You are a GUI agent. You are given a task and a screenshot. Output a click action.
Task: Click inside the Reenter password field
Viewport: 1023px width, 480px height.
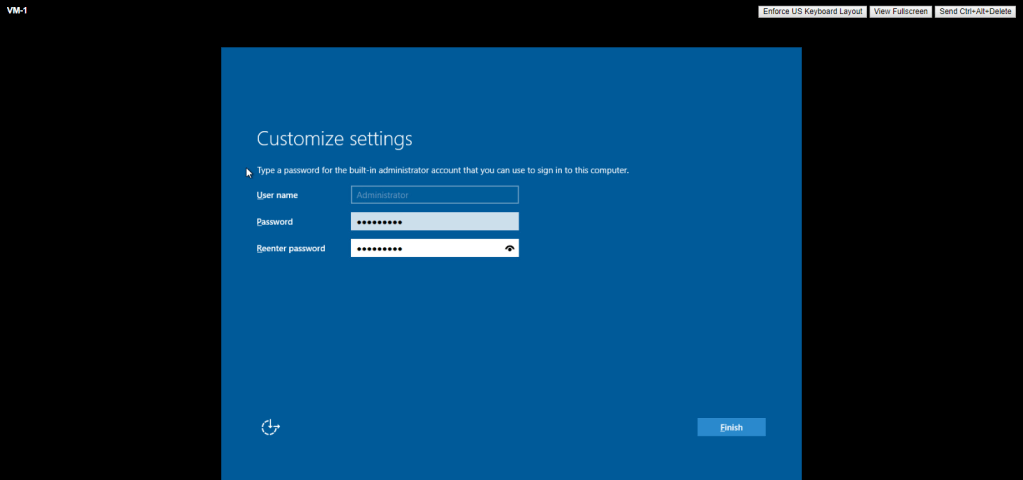pyautogui.click(x=450, y=248)
